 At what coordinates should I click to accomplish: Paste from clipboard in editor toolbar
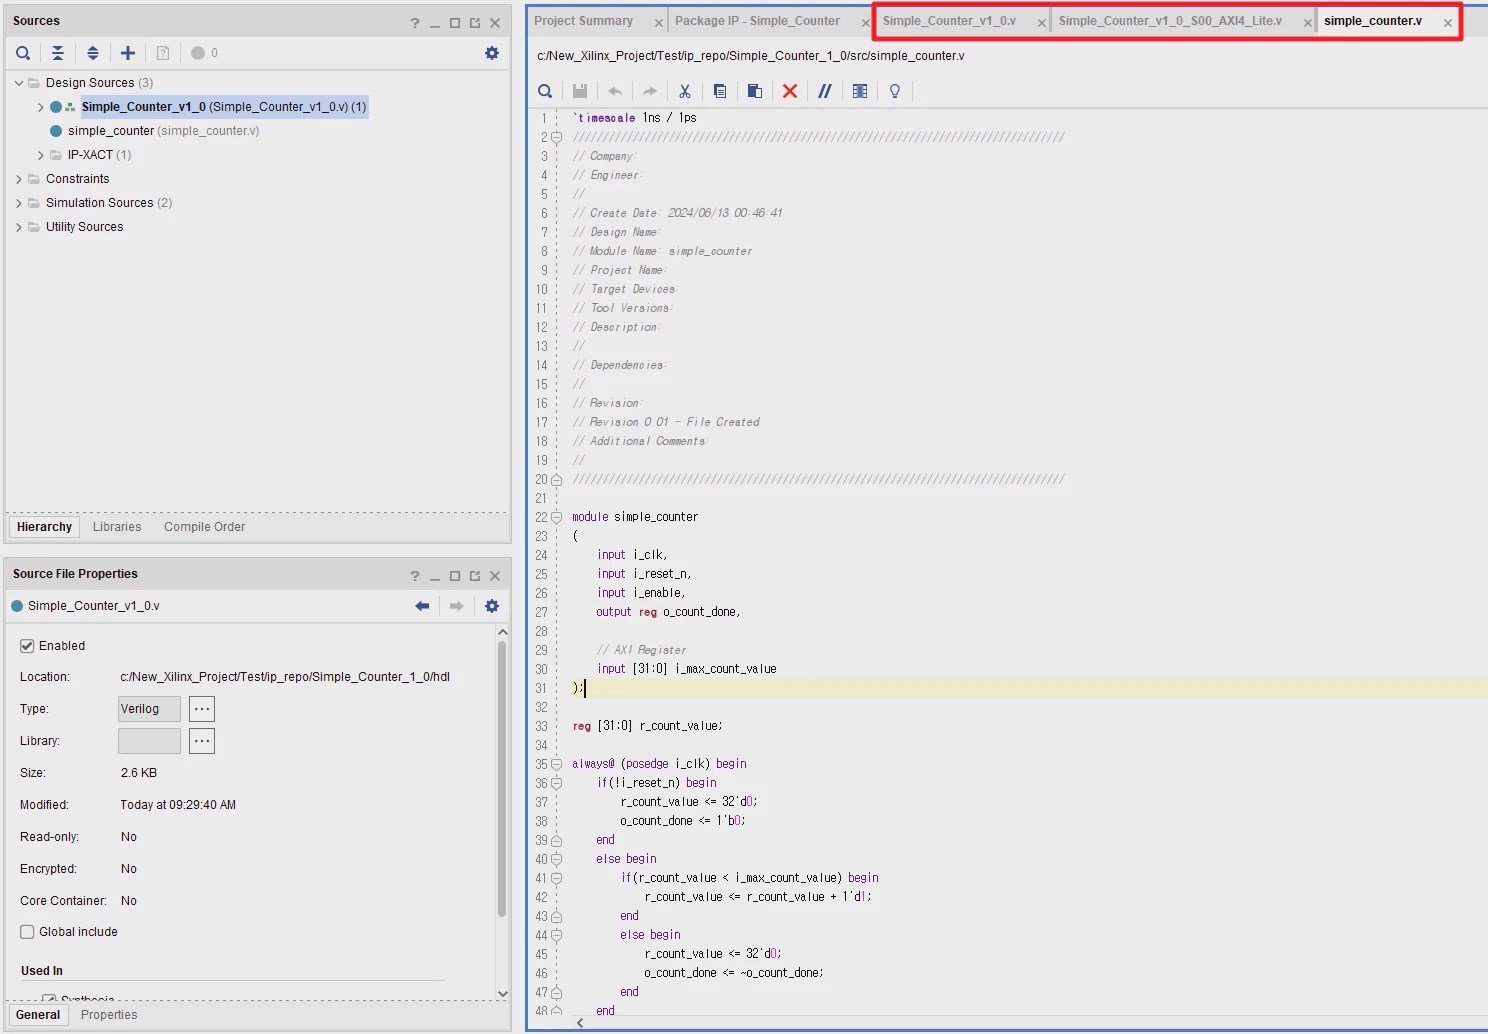click(755, 91)
